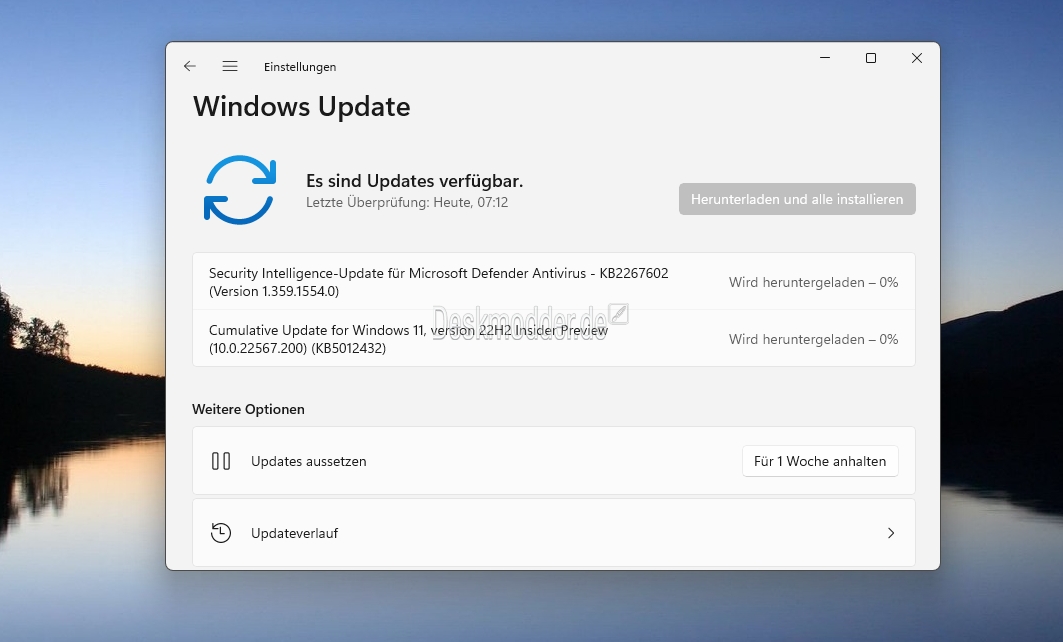Image resolution: width=1063 pixels, height=642 pixels.
Task: Click the blue update sync icon
Action: pyautogui.click(x=240, y=190)
